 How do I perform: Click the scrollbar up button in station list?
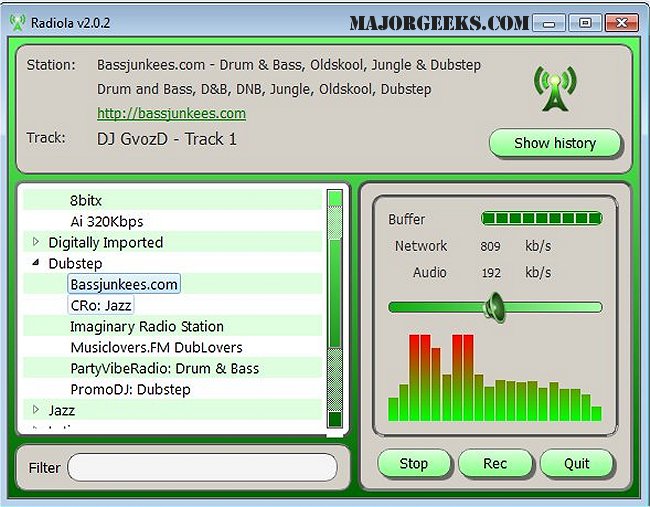(335, 198)
